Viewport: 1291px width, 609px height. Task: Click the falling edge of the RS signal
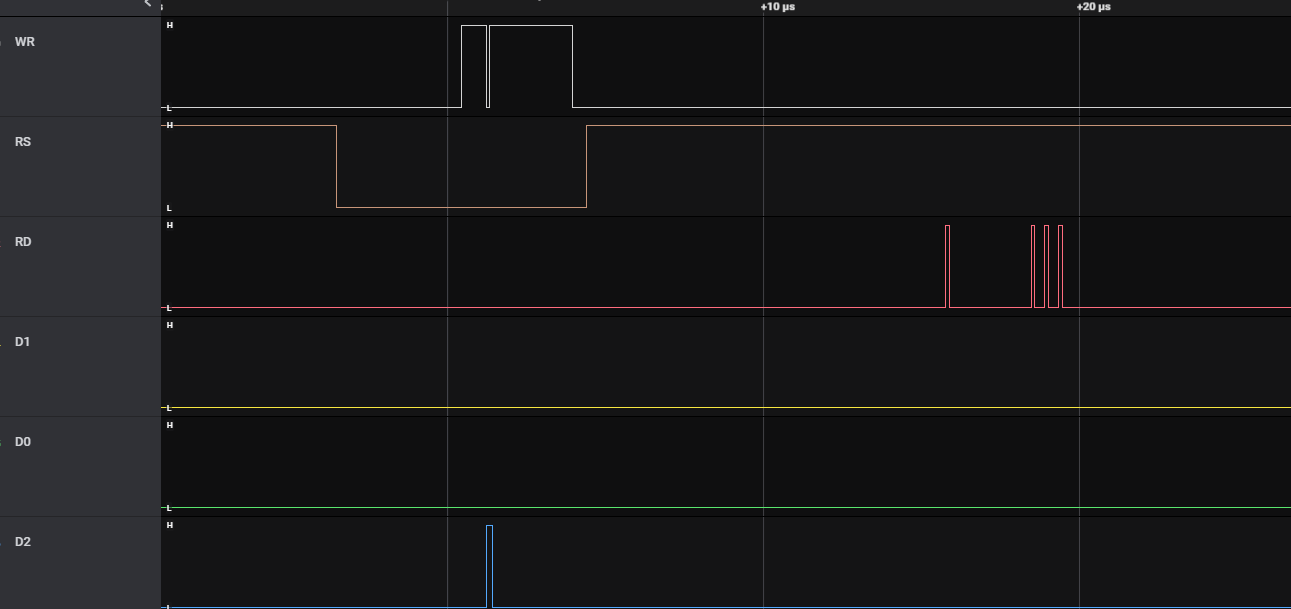click(337, 165)
